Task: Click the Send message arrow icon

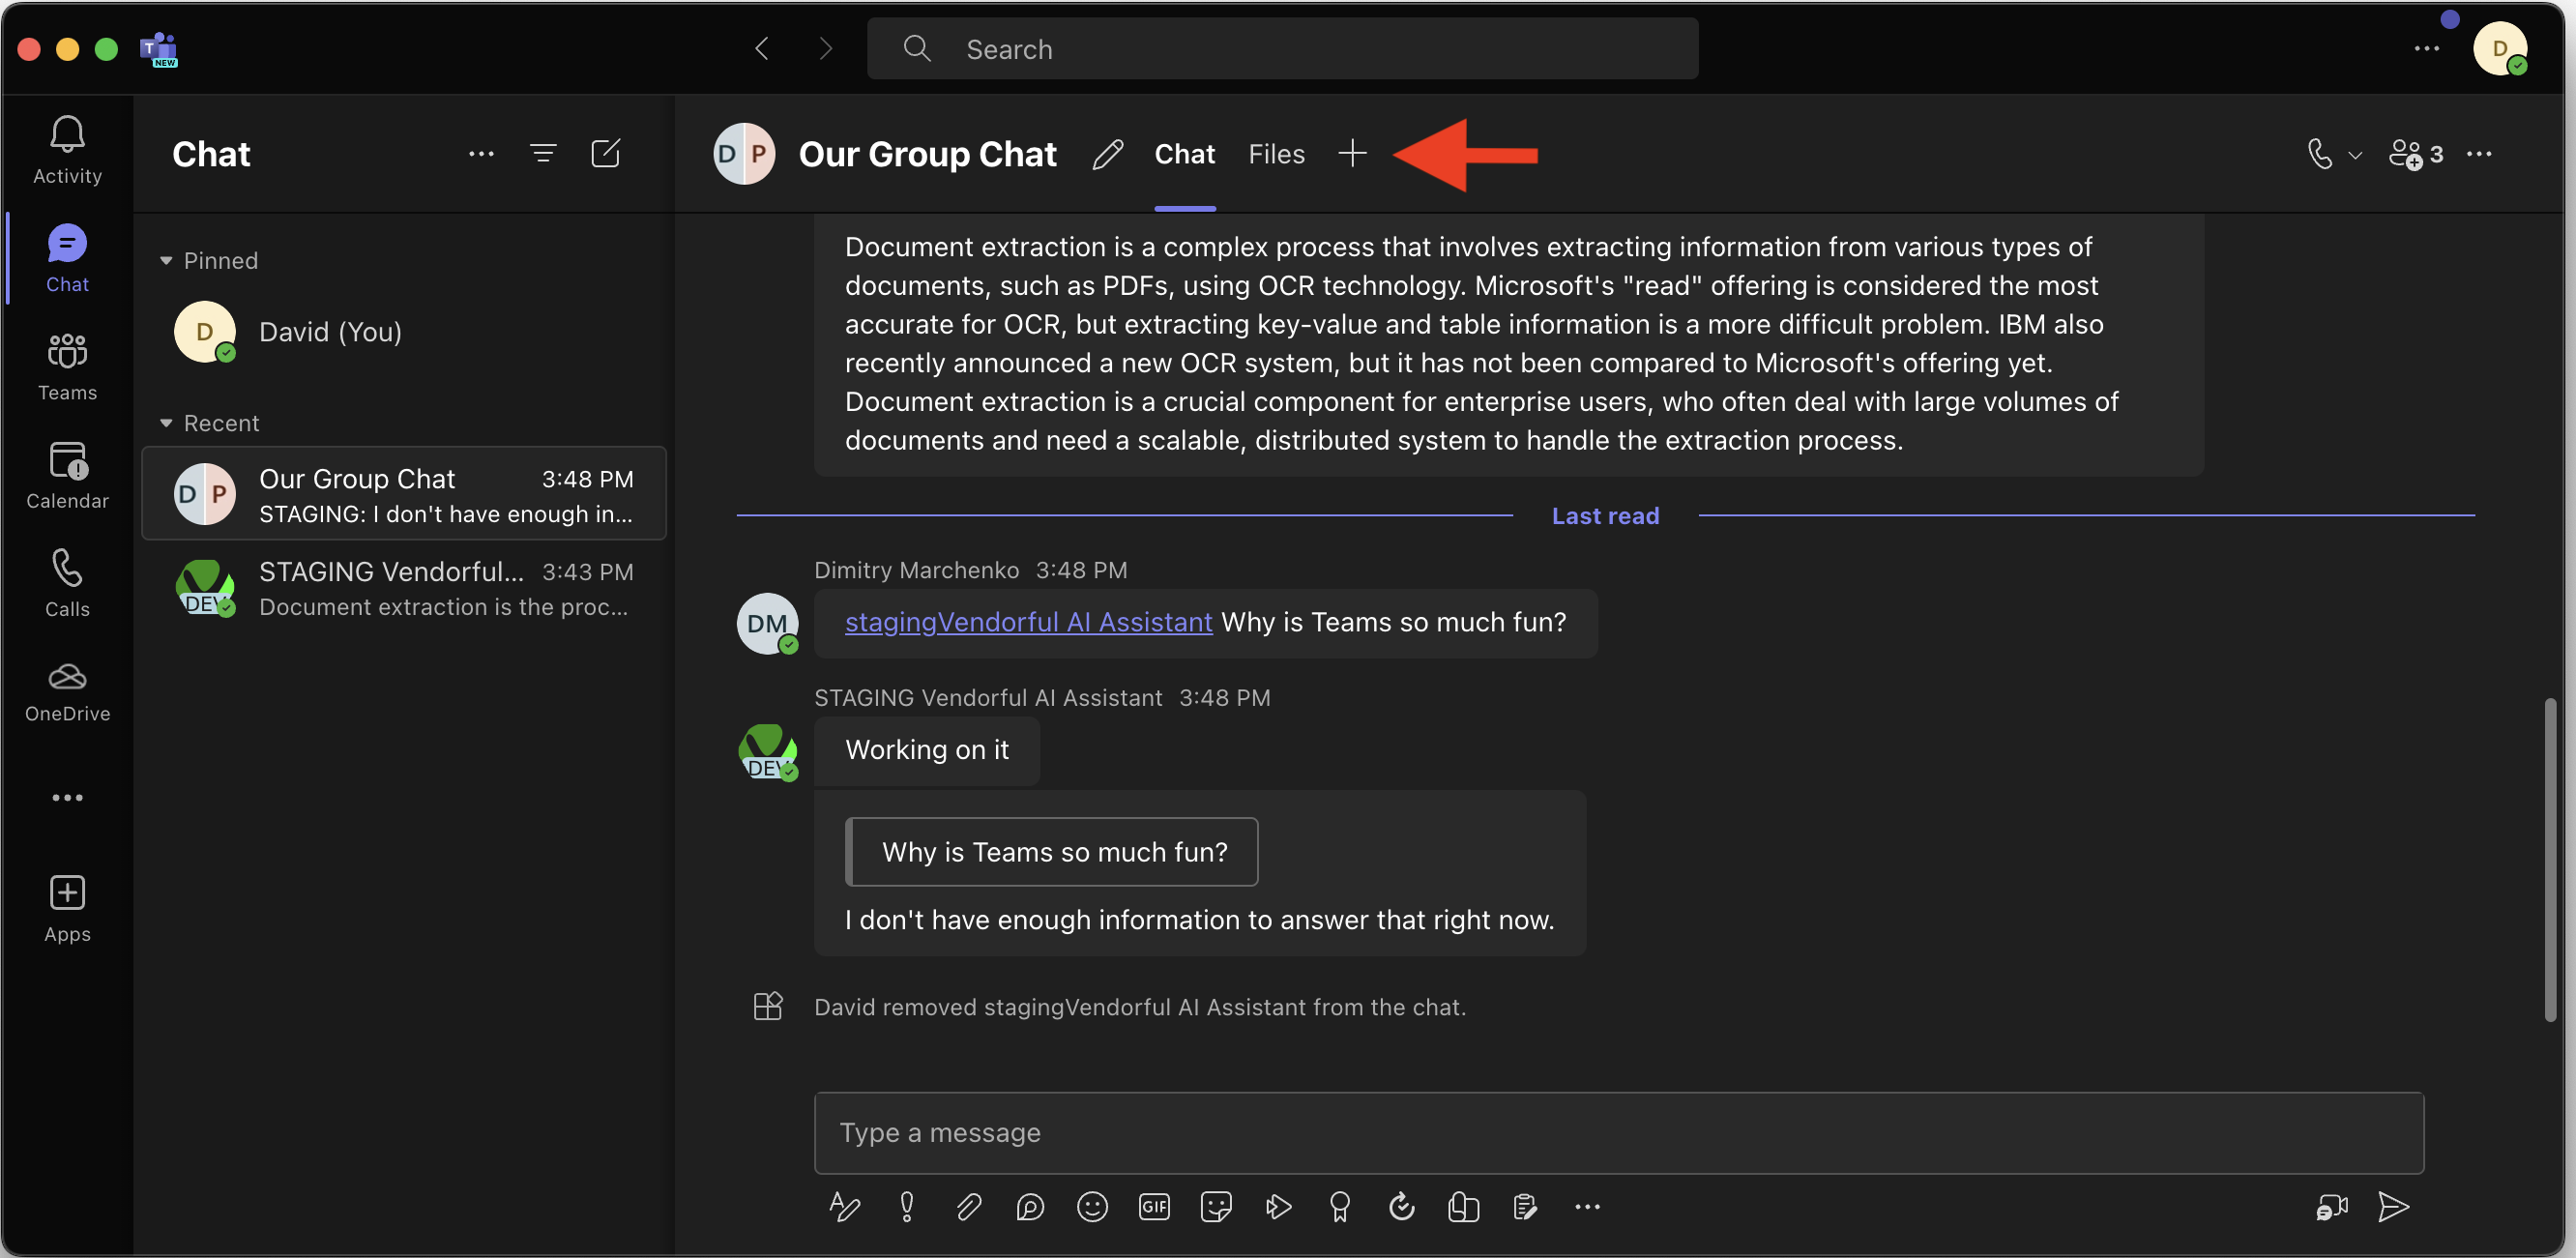Action: (x=2393, y=1207)
